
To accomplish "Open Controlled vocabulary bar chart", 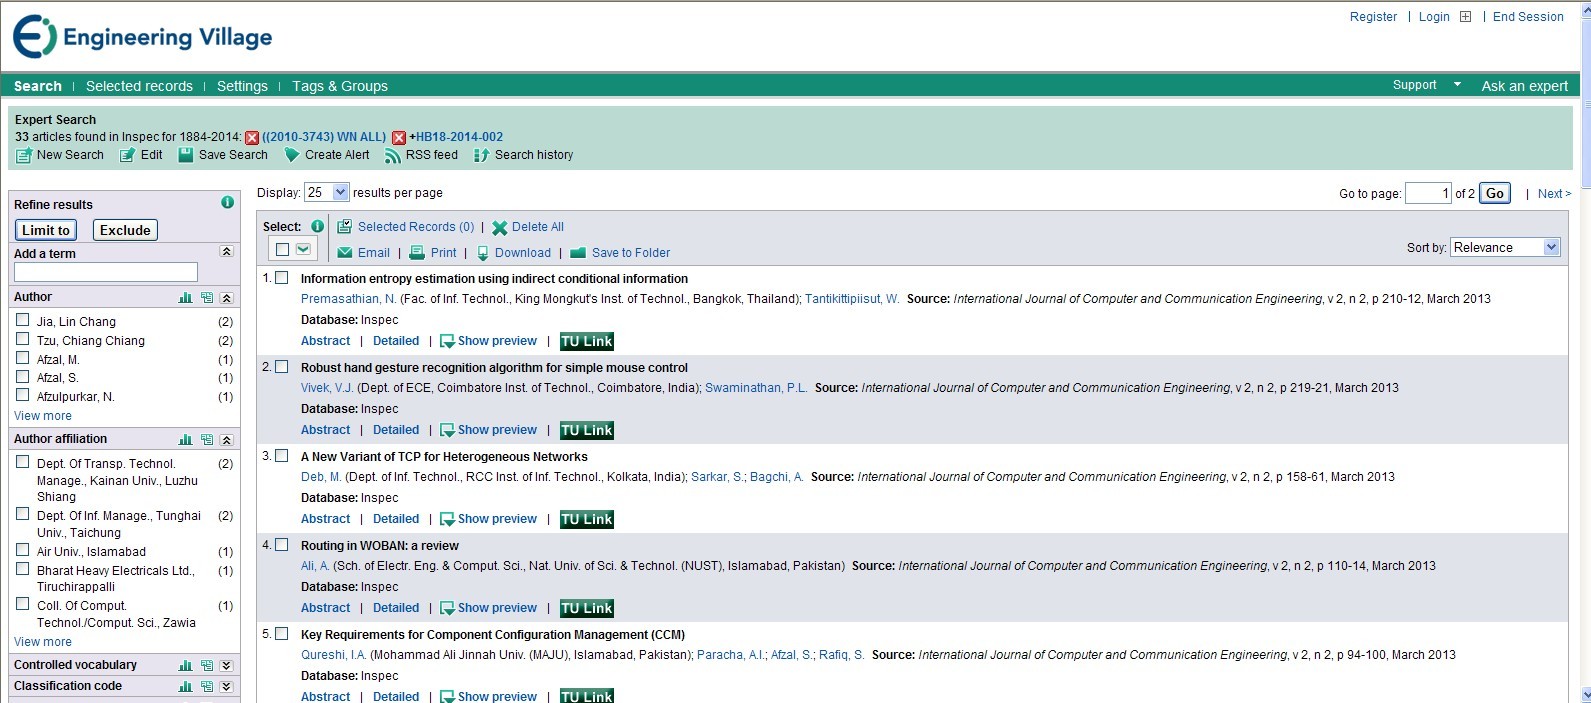I will point(185,666).
